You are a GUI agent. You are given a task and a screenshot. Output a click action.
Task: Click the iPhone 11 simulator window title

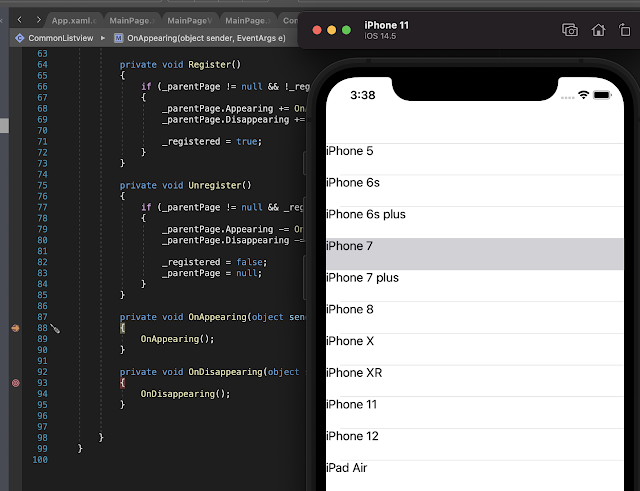click(386, 25)
